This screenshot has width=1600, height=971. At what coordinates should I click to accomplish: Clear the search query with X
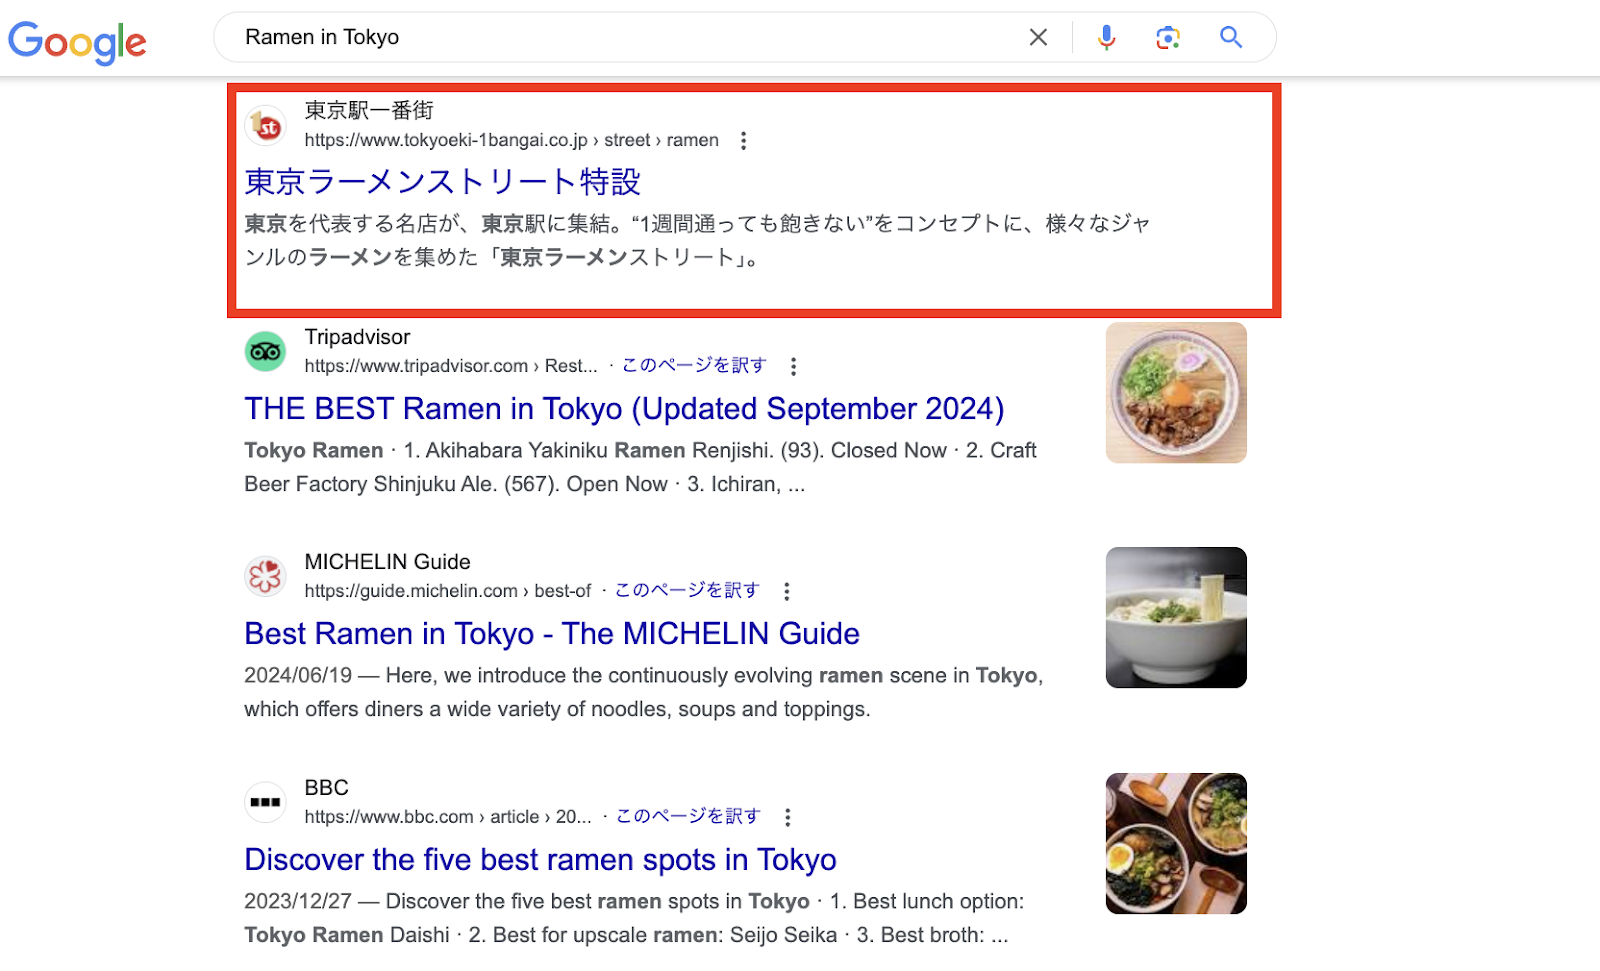coord(1038,37)
